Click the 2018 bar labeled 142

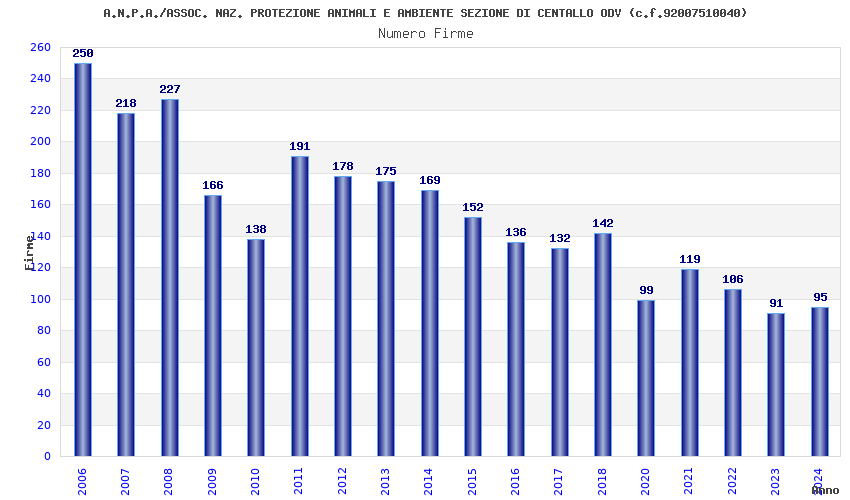[x=603, y=345]
